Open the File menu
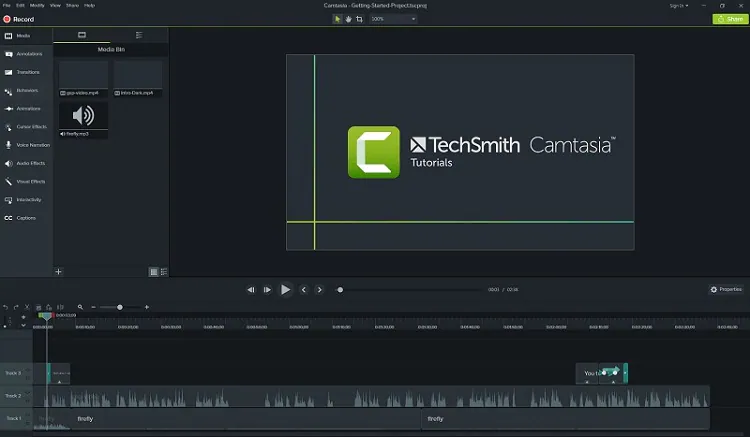The height and width of the screenshot is (437, 750). click(7, 6)
